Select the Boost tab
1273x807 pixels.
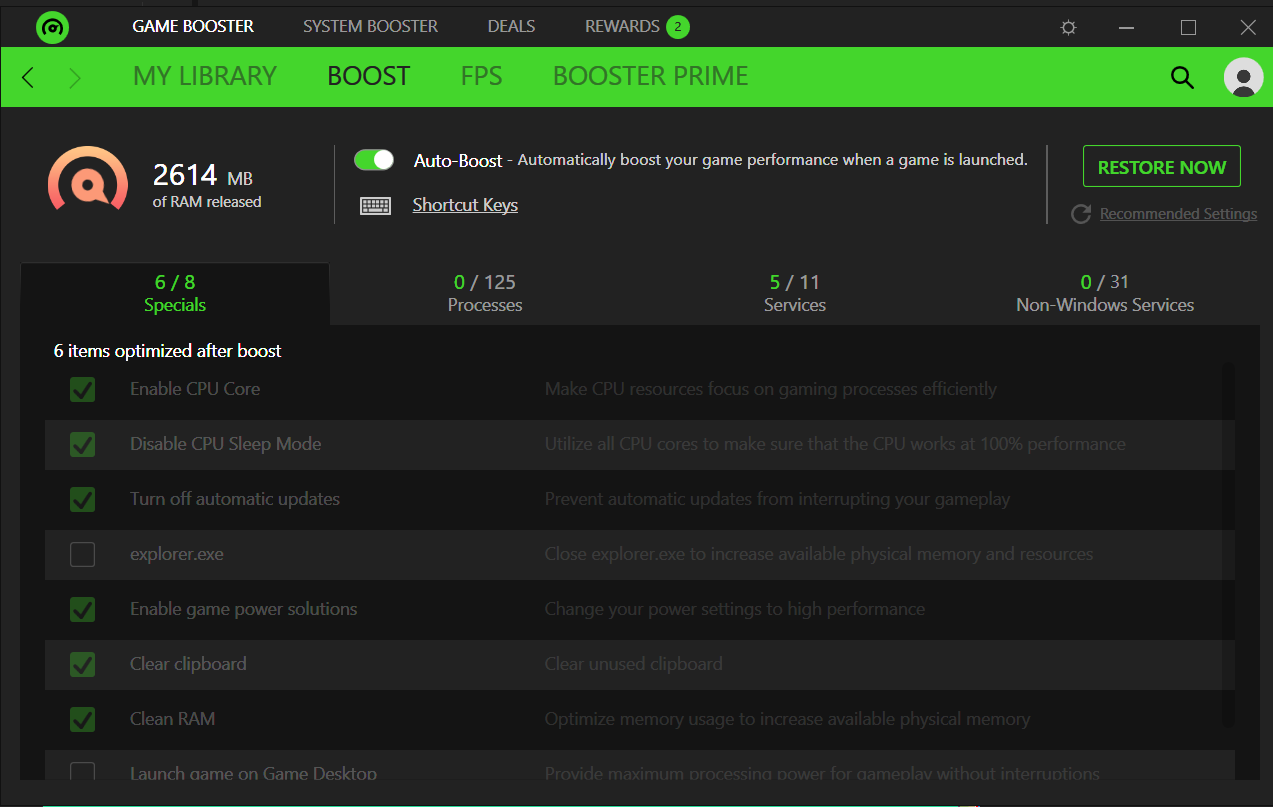click(x=369, y=76)
